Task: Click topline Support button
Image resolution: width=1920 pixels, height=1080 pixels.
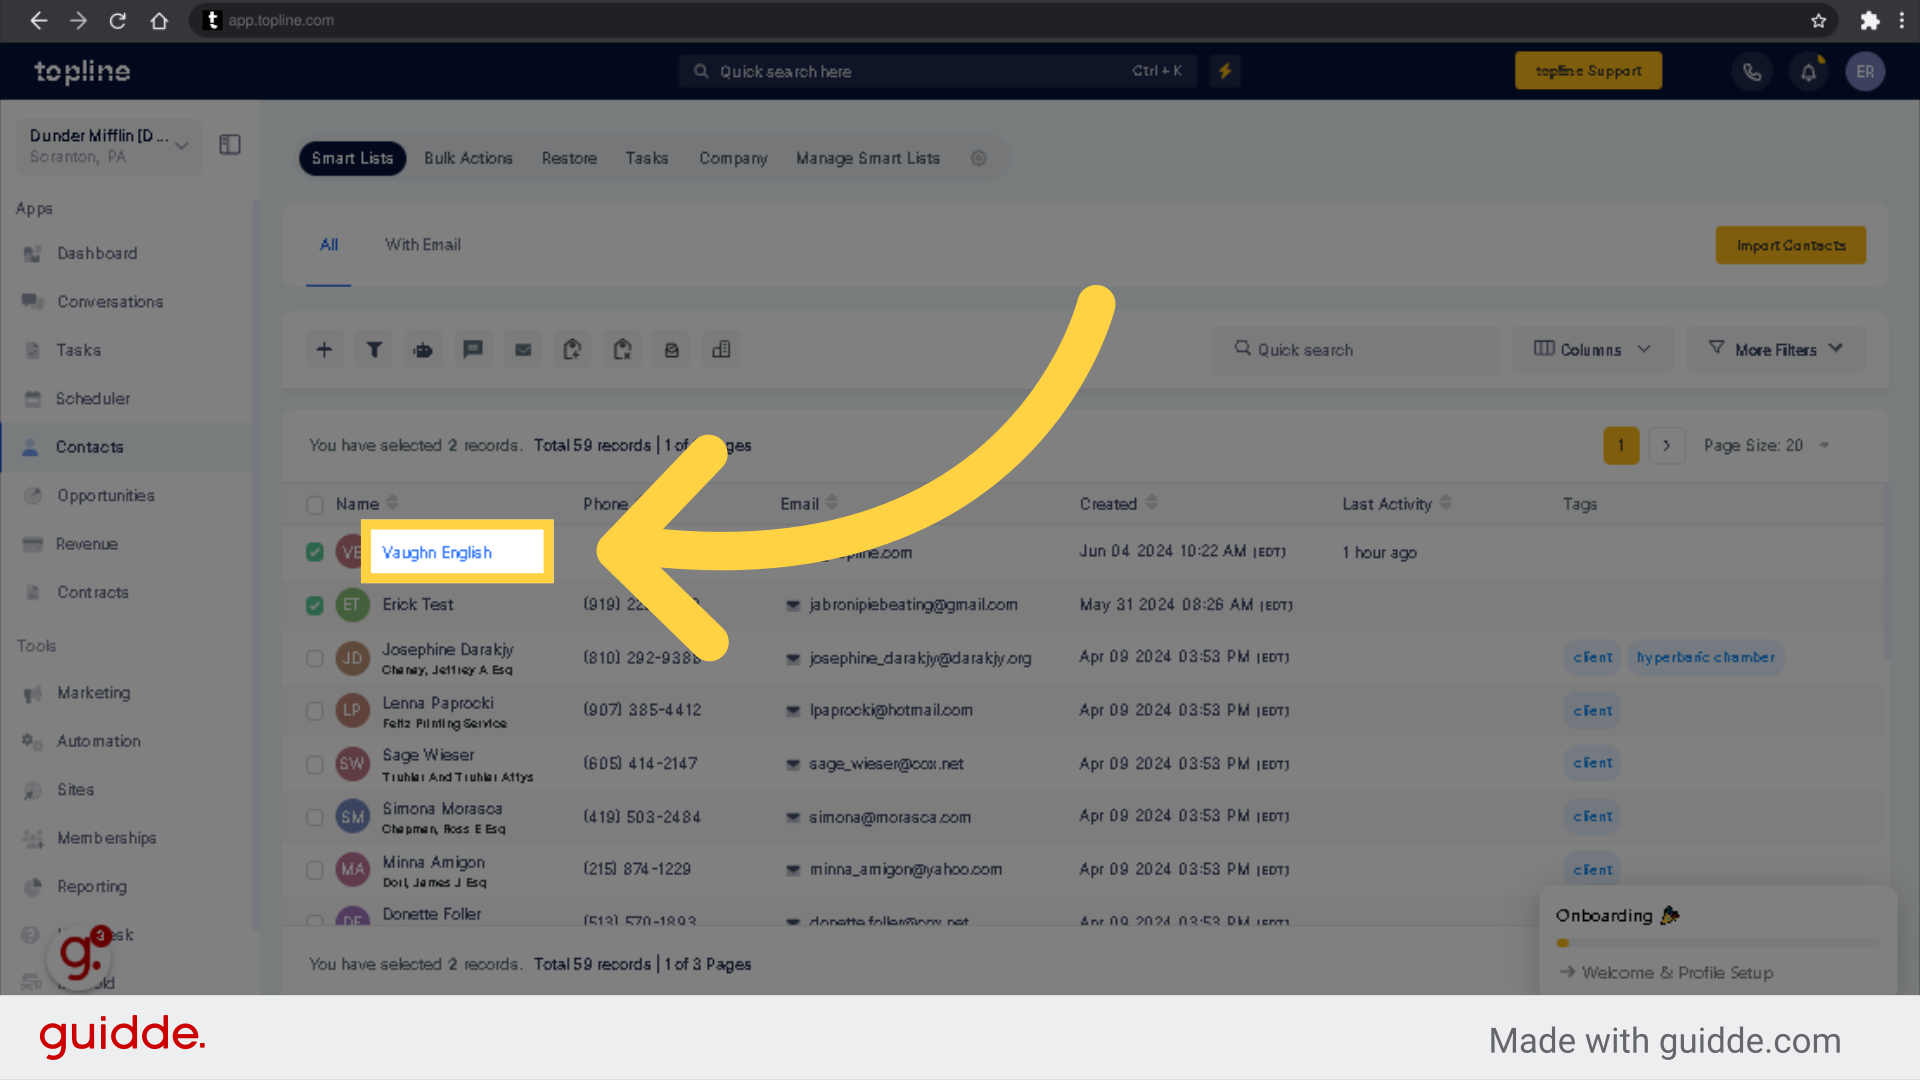Action: [1588, 71]
